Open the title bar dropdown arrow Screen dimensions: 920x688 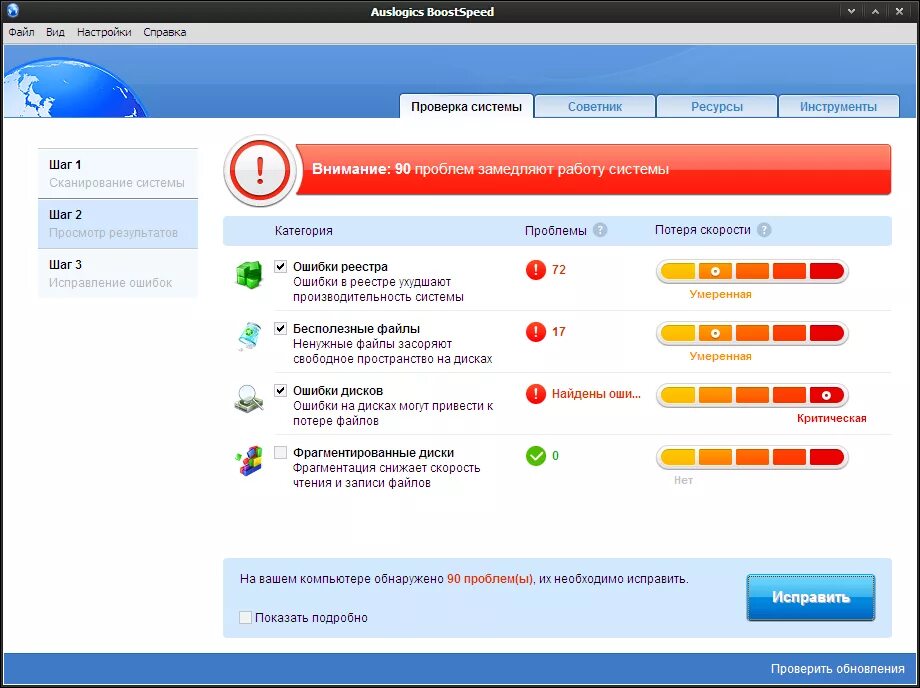tap(851, 10)
